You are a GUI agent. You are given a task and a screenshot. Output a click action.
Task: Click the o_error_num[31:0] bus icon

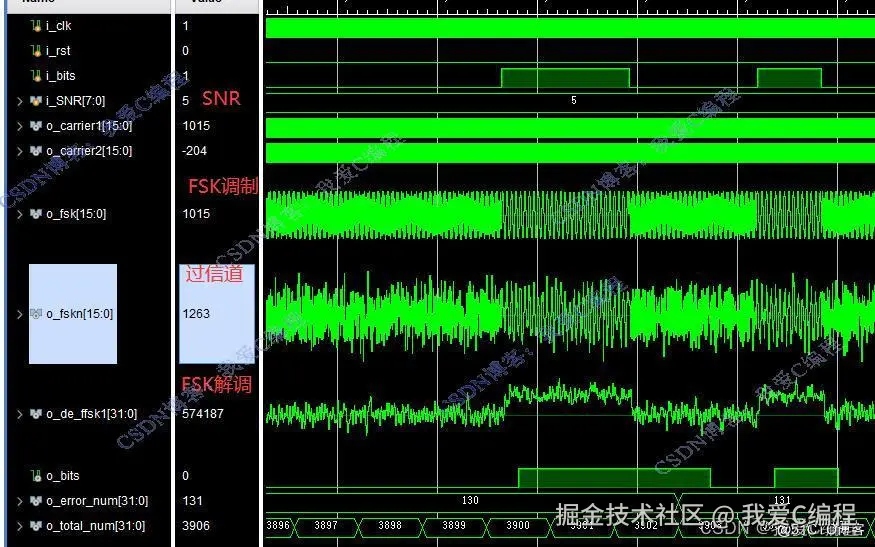(x=36, y=501)
